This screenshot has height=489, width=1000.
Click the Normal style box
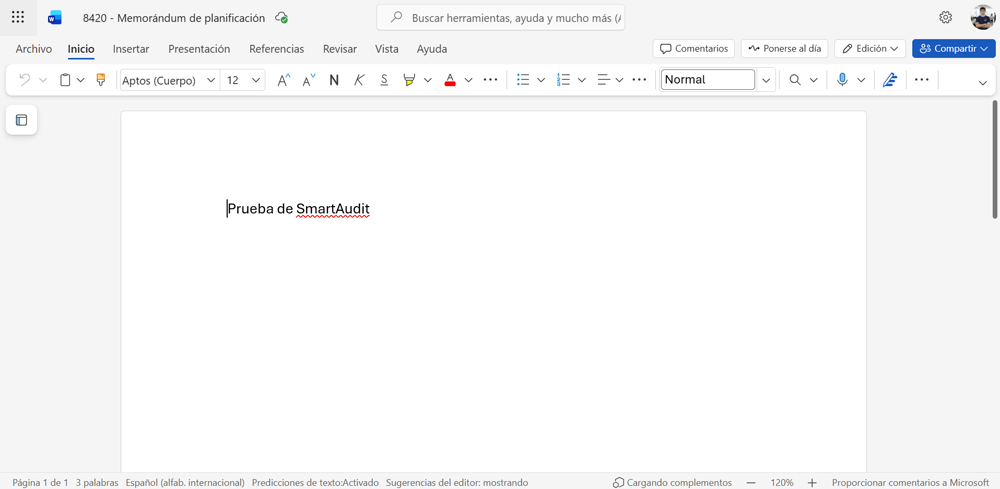click(708, 80)
